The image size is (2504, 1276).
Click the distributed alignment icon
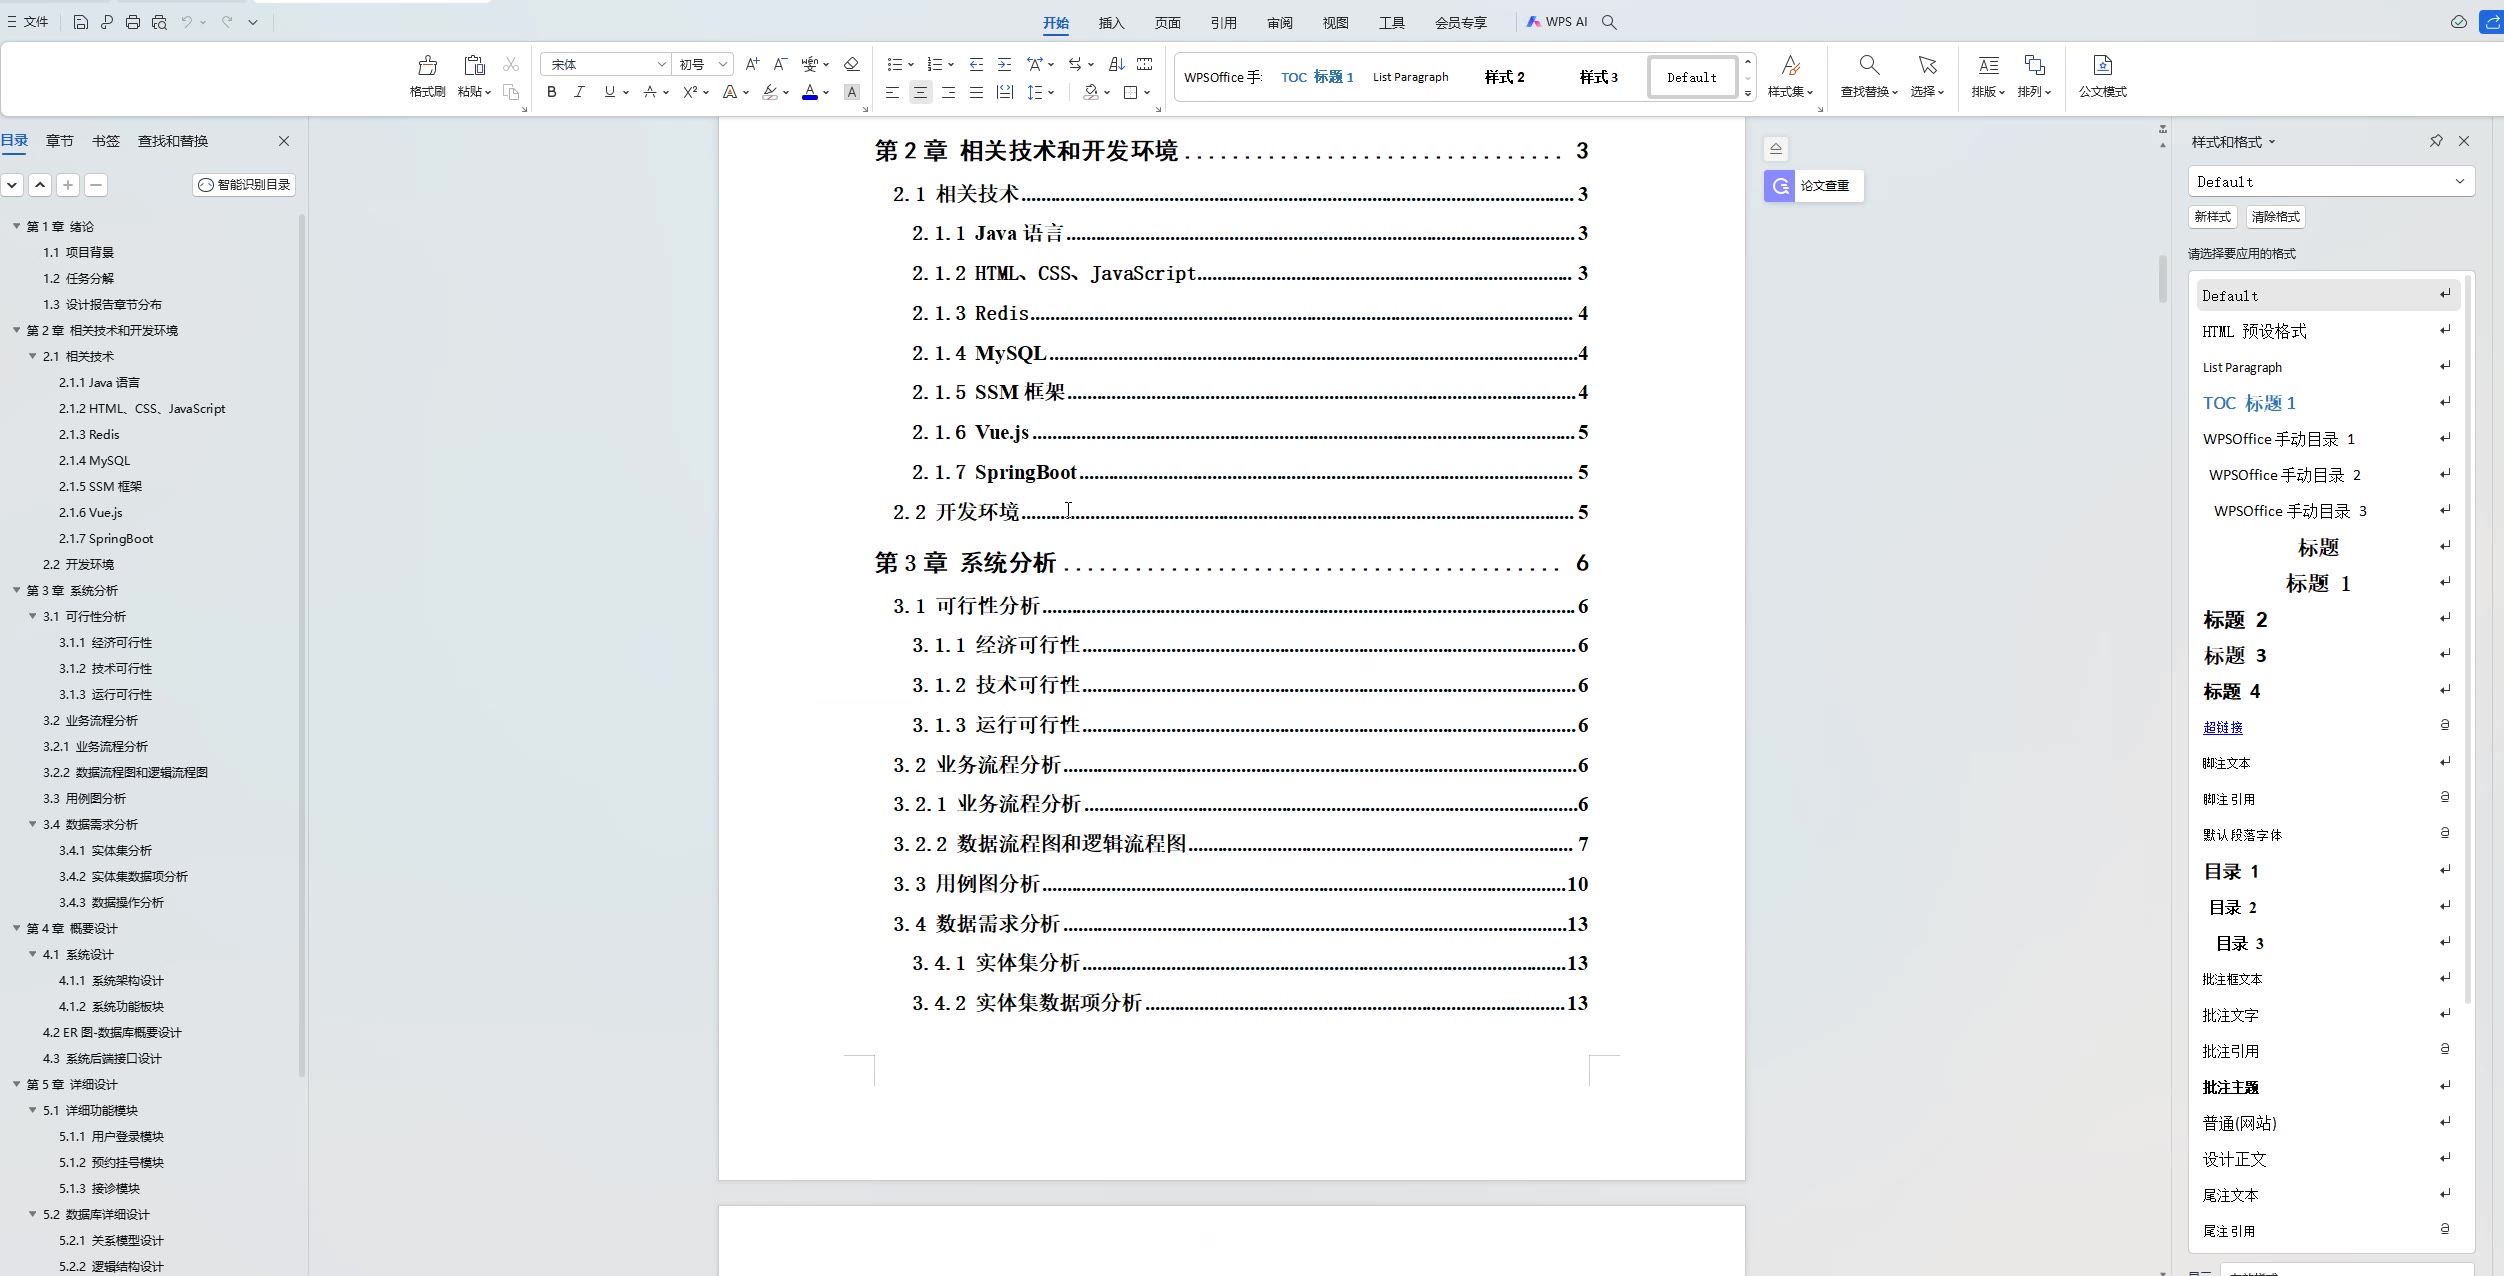tap(1004, 92)
